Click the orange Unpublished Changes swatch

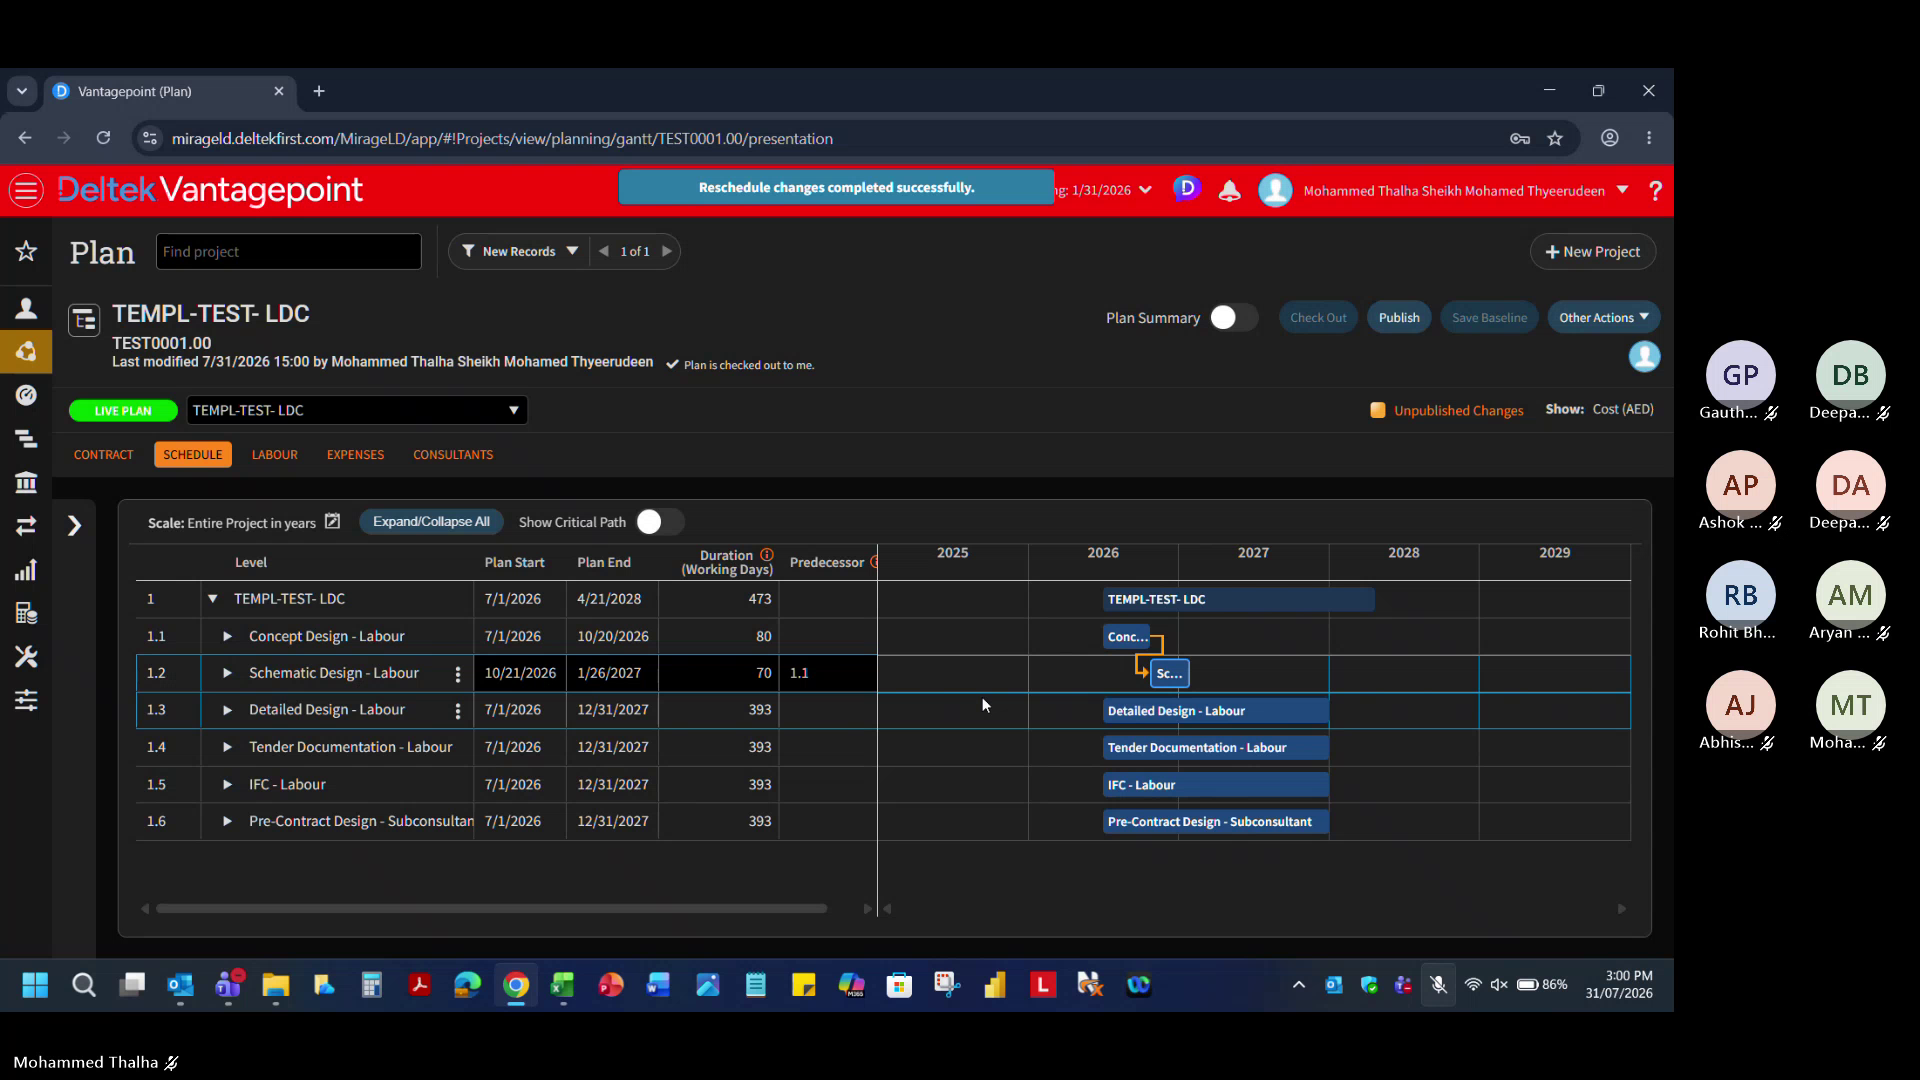click(x=1378, y=410)
